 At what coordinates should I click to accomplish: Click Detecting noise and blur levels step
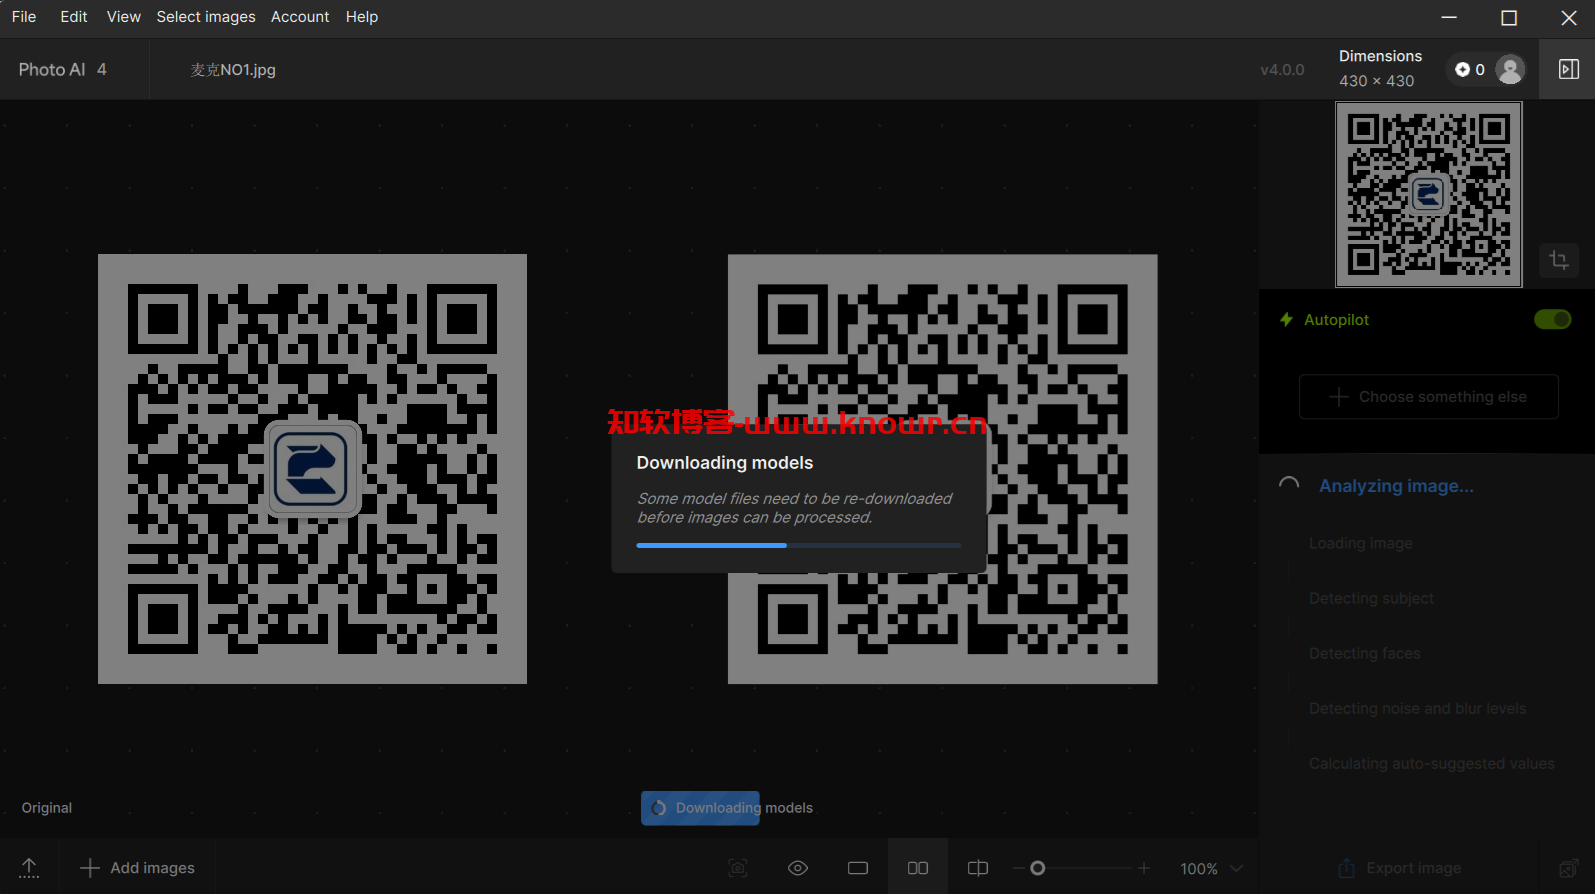click(x=1417, y=708)
